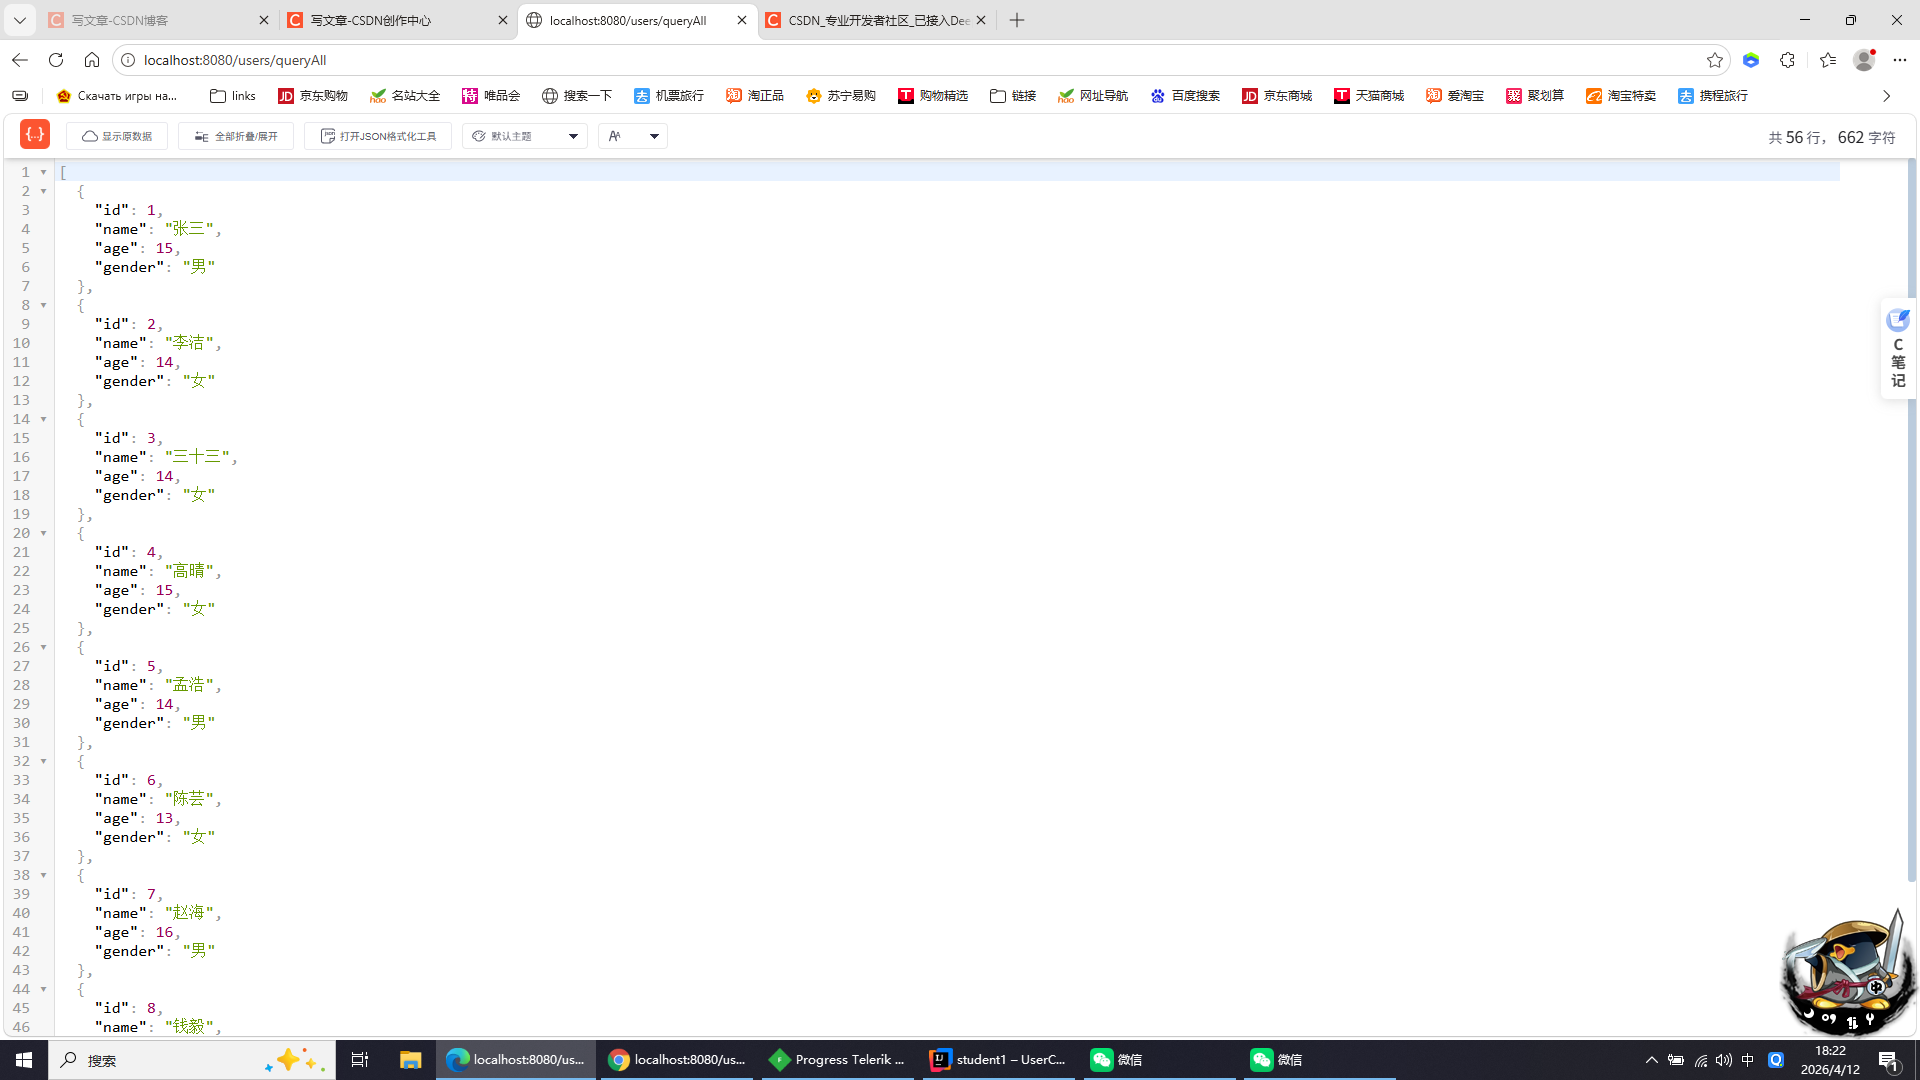Click 打开JSON格式化工具 button

point(378,136)
